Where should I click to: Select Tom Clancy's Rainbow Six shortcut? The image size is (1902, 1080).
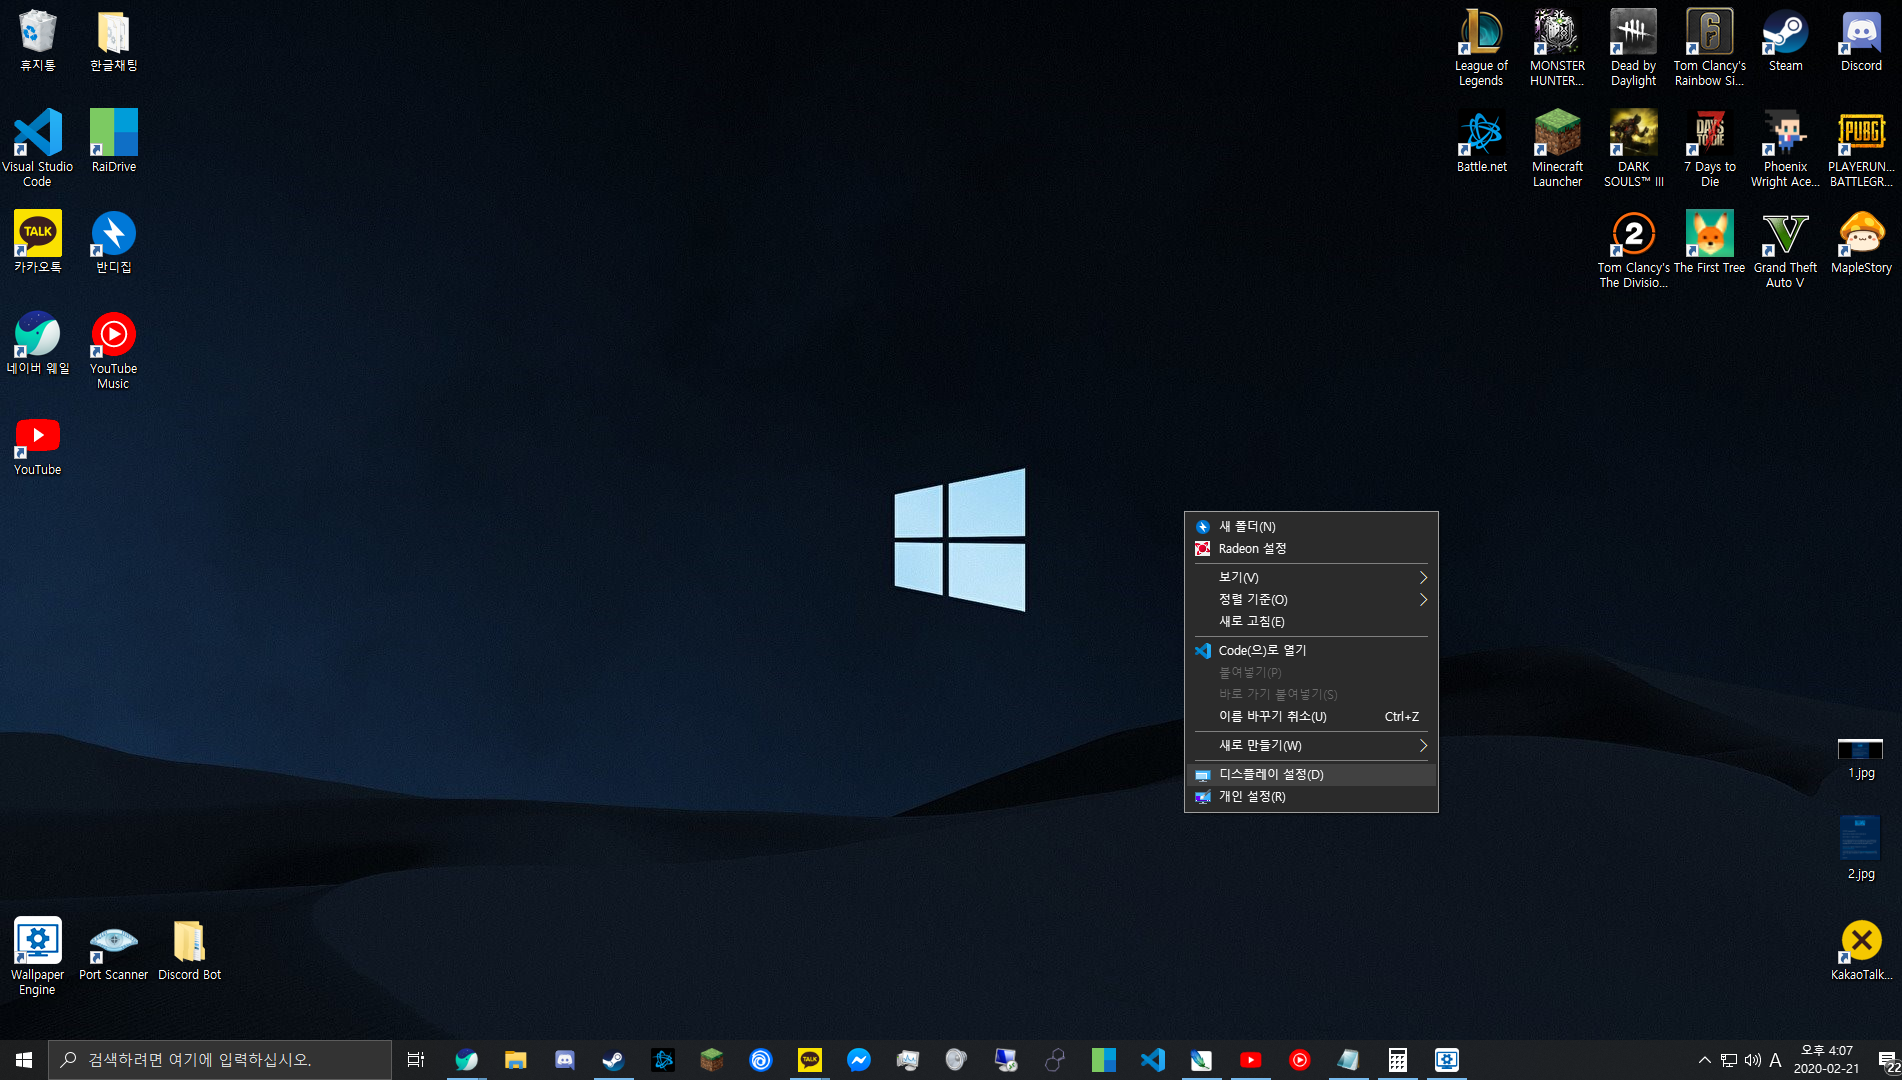click(1709, 48)
